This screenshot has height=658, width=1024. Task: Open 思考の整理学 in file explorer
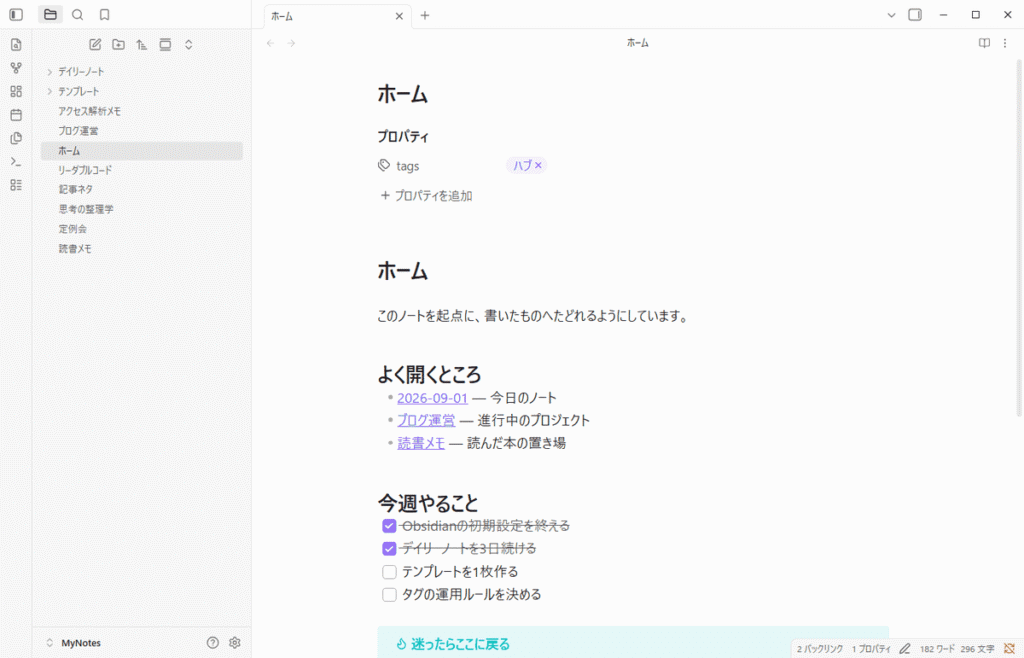[142, 210]
